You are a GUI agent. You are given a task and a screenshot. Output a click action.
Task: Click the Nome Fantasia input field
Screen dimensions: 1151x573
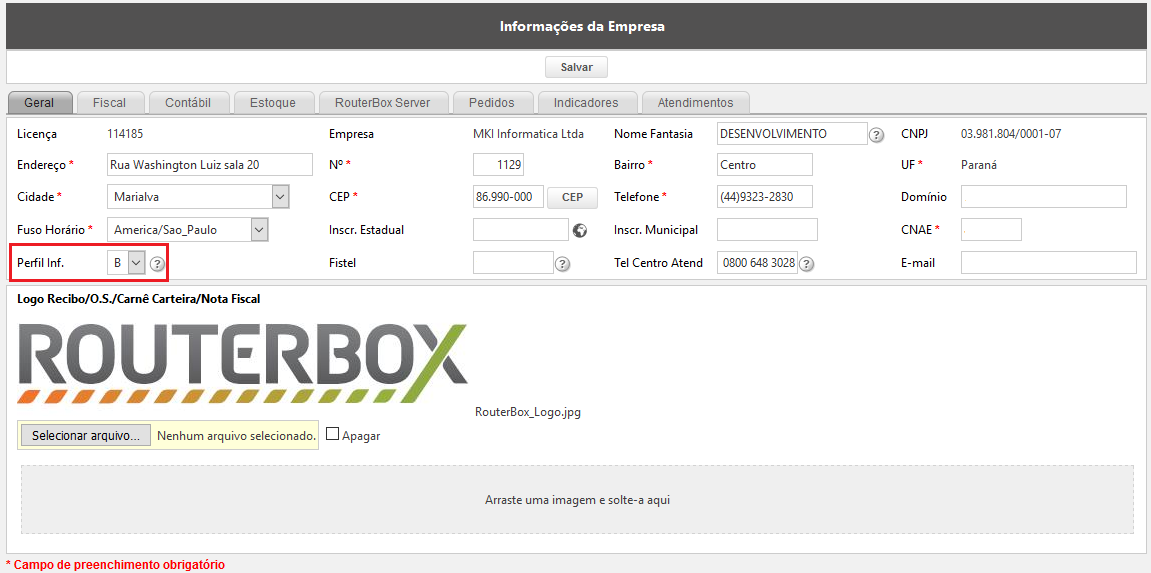point(793,134)
